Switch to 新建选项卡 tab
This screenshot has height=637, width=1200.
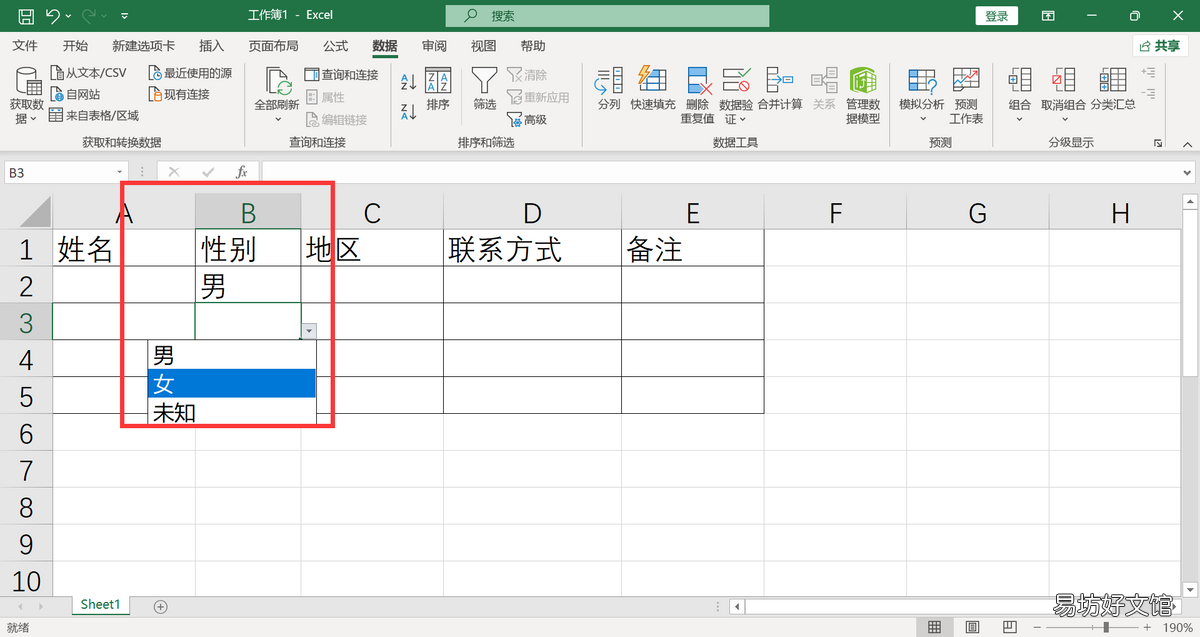[x=144, y=46]
